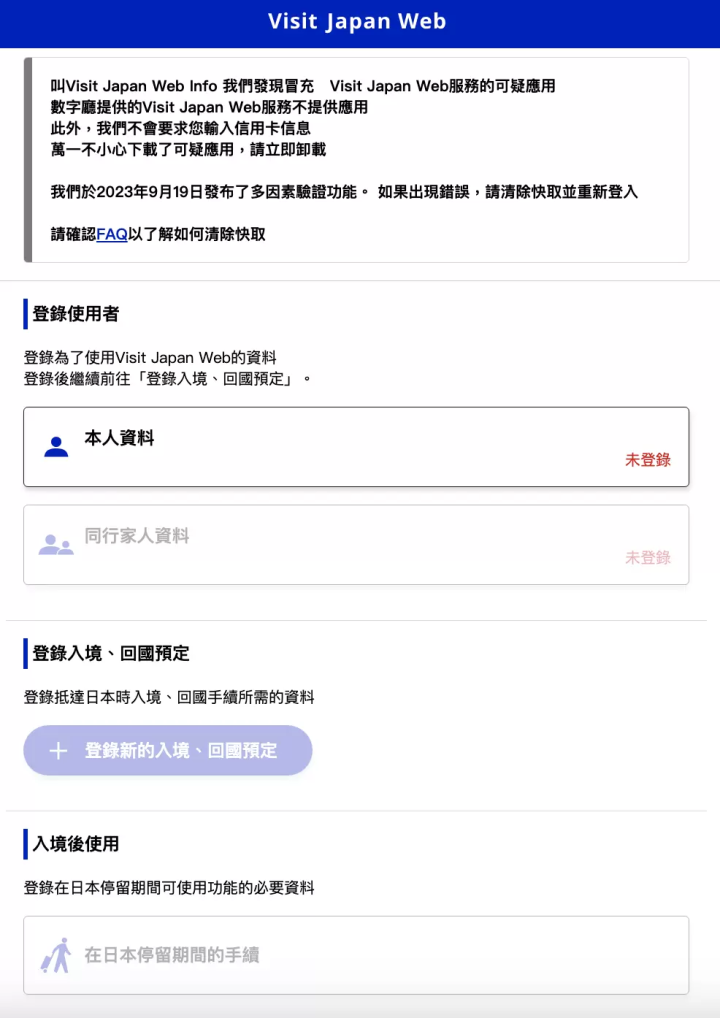
Task: Select the 同行家人資料 card
Action: pyautogui.click(x=356, y=545)
